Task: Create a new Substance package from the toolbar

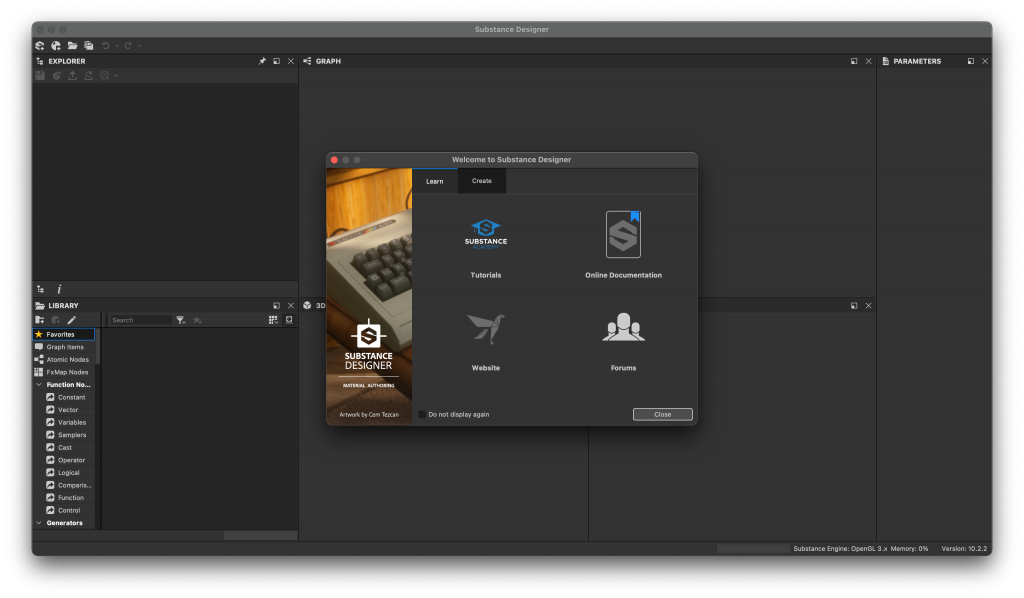Action: coord(40,46)
